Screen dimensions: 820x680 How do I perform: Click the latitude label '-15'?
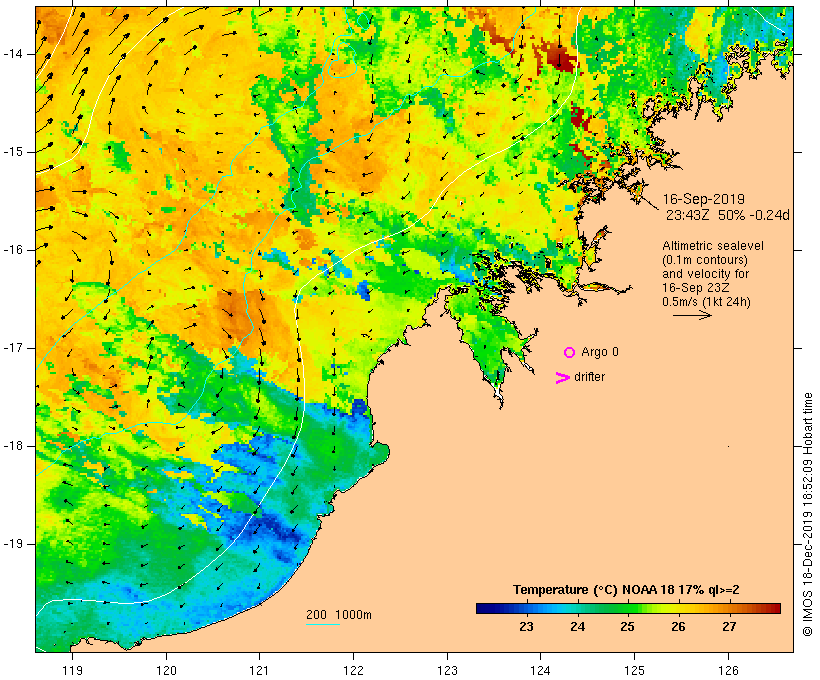click(13, 152)
